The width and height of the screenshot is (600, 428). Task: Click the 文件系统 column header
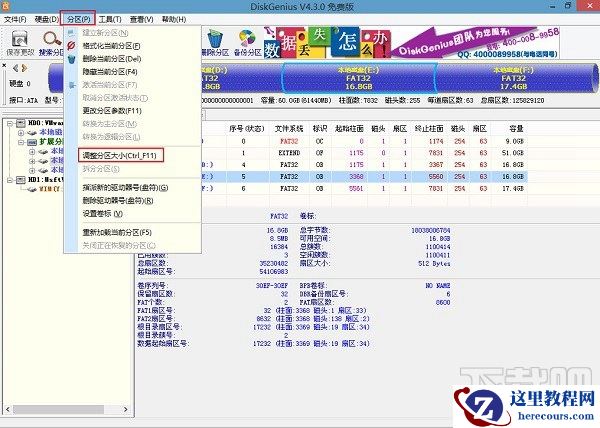click(289, 129)
